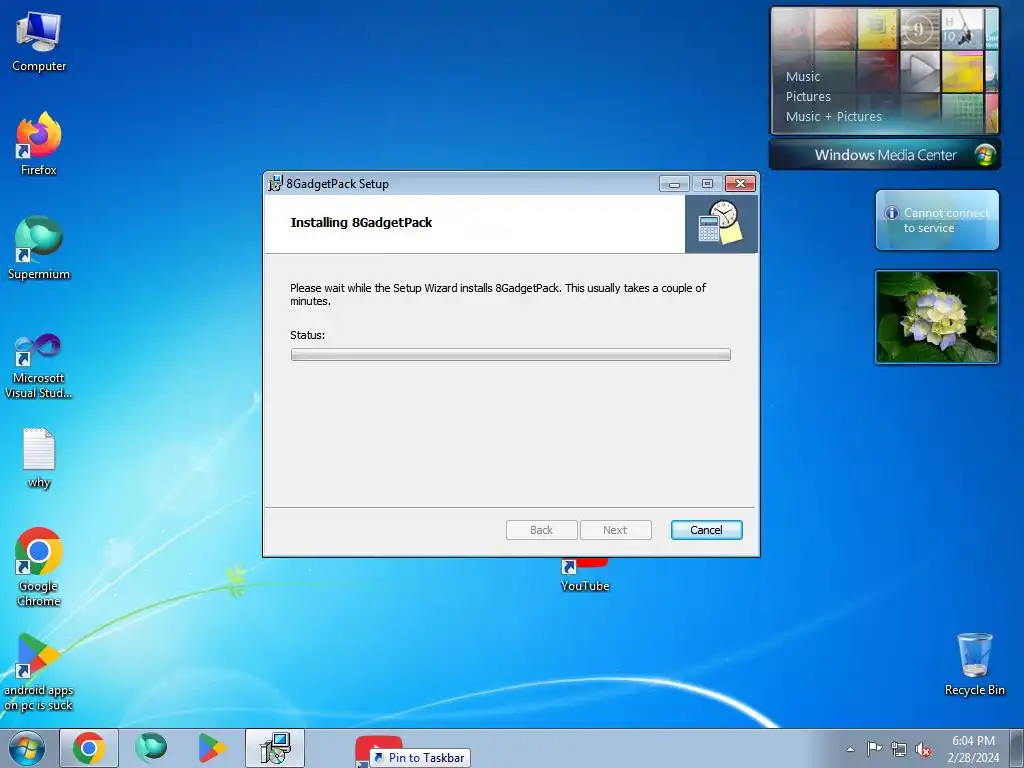
Task: Select the Recycle Bin icon
Action: [974, 664]
